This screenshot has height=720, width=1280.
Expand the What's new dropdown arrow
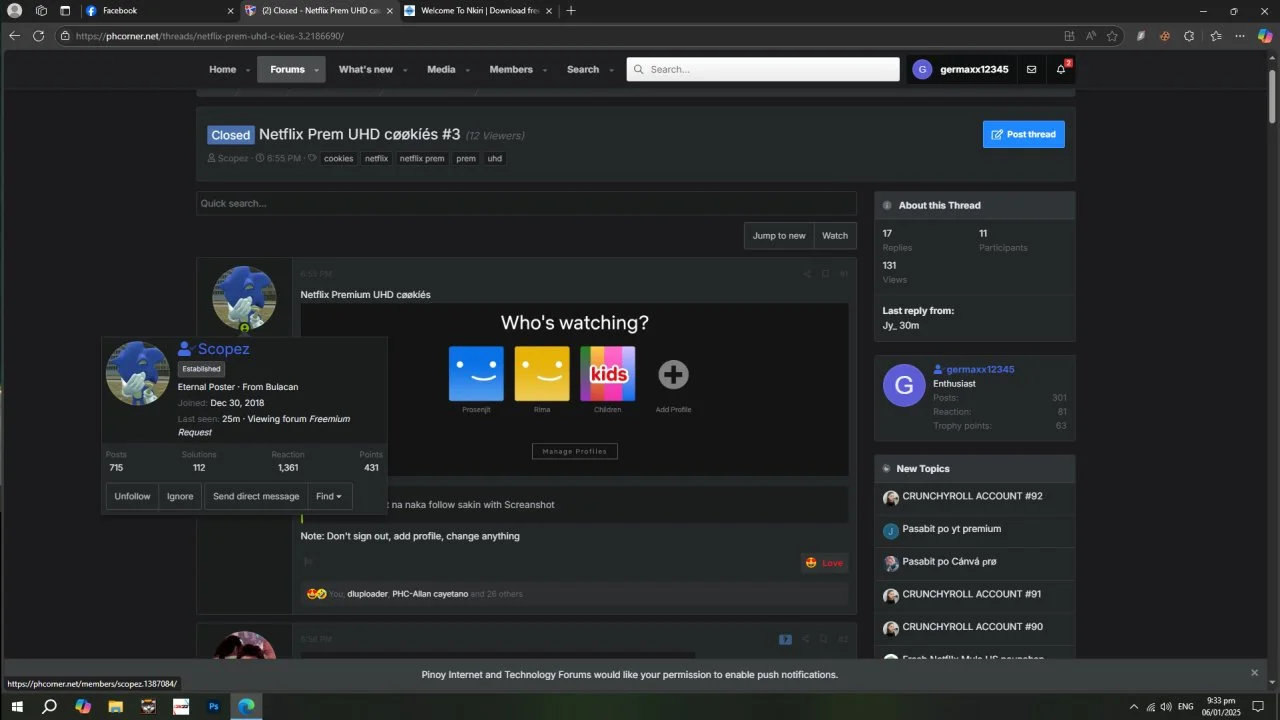(405, 70)
